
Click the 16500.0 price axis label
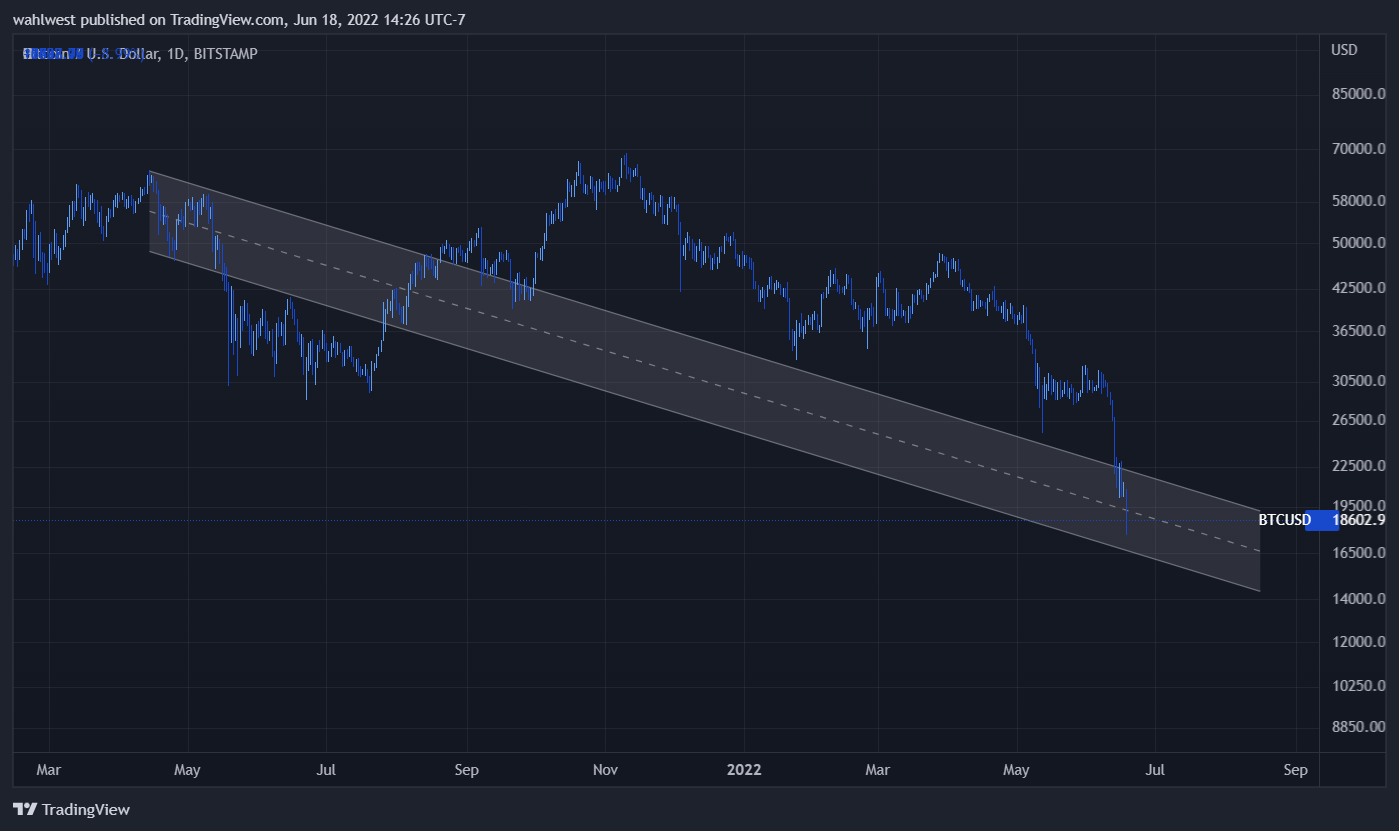click(1360, 553)
